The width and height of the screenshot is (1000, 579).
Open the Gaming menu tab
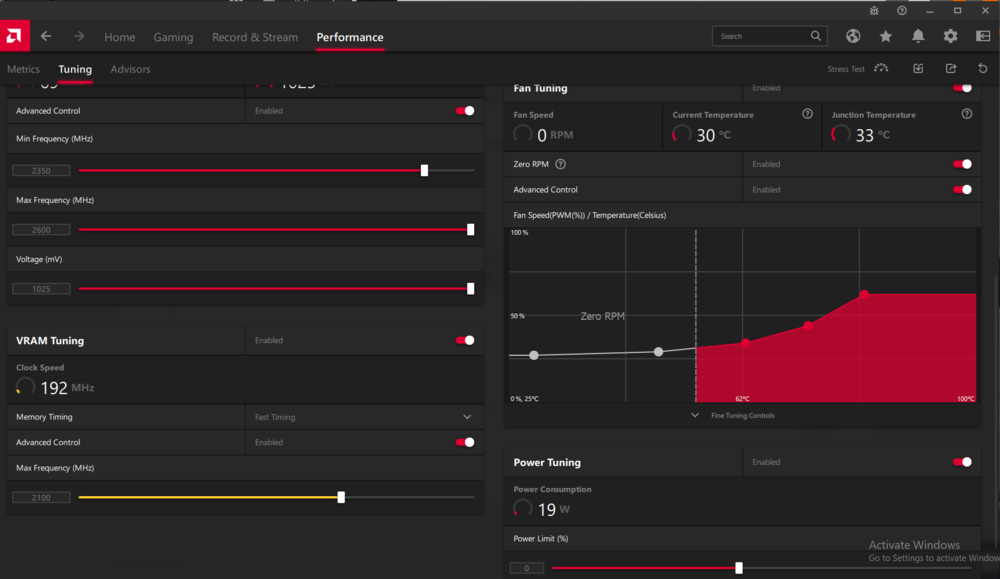[x=173, y=37]
